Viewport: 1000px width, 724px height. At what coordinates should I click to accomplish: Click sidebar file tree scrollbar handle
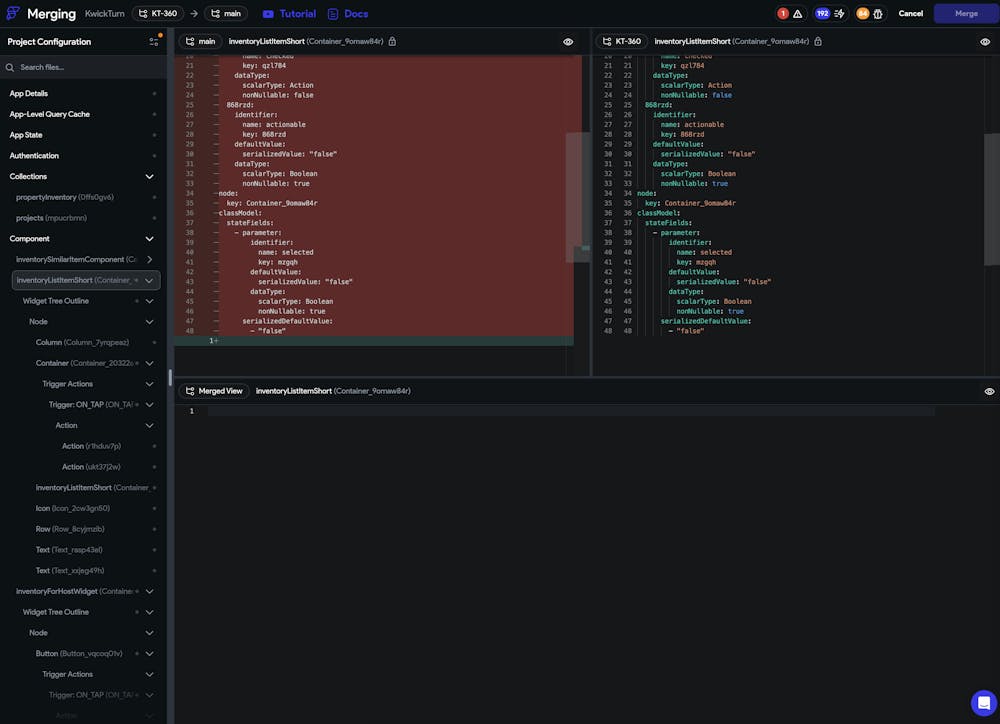point(170,378)
